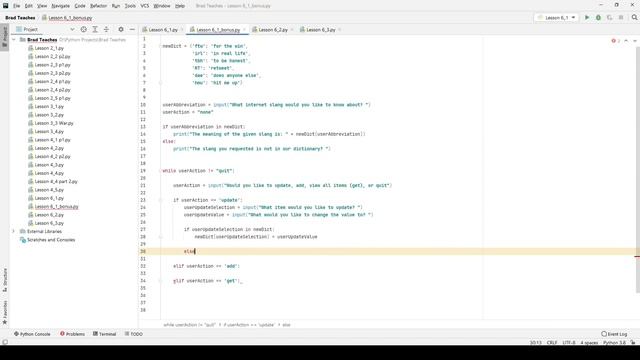The image size is (640, 360).
Task: Open Project panel settings gear
Action: point(121,29)
